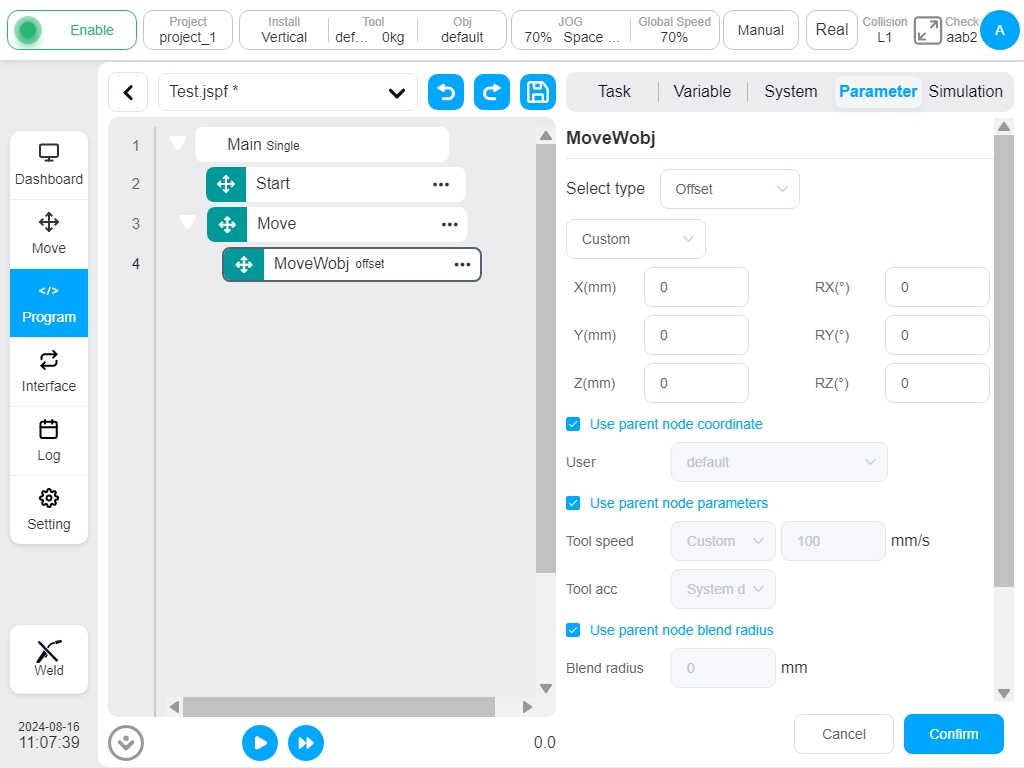1024x768 pixels.
Task: Click the Confirm button
Action: 953,734
